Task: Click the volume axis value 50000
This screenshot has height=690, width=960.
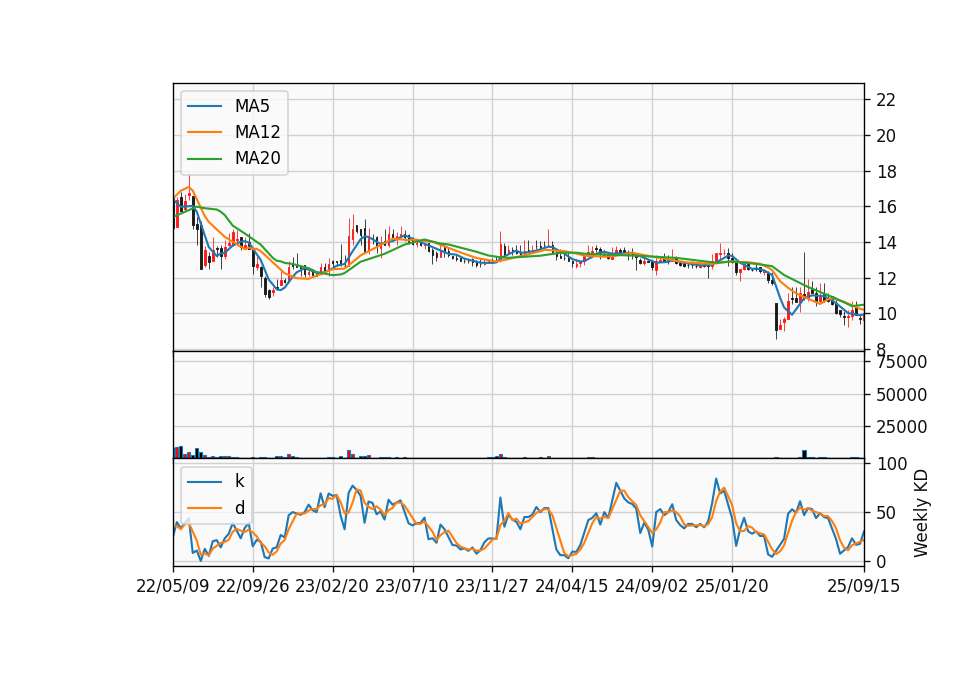Action: click(901, 395)
